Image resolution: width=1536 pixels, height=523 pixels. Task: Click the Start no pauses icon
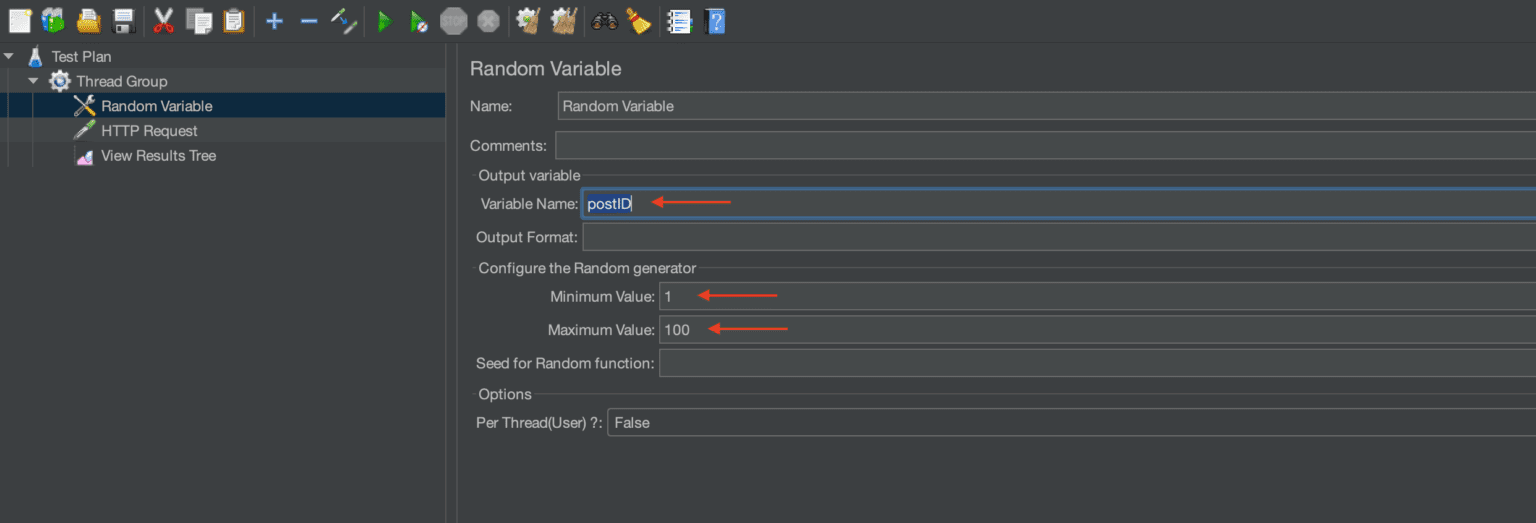419,20
